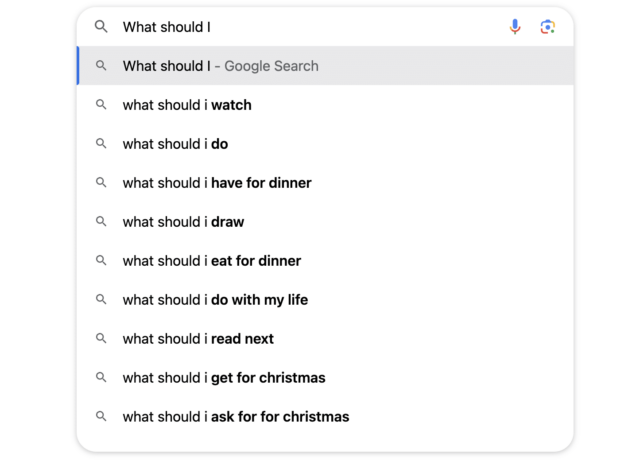Select 'what should i have for dinner'
Image resolution: width=640 pixels, height=465 pixels.
coord(325,183)
